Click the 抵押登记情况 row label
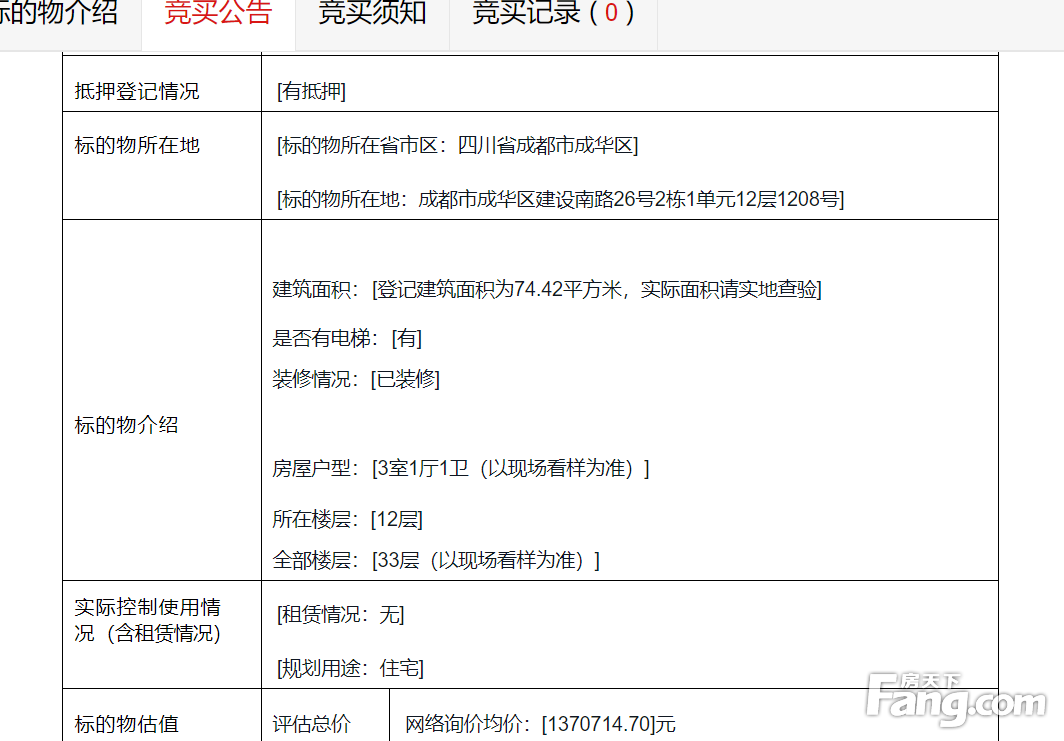The image size is (1064, 741). (x=137, y=91)
